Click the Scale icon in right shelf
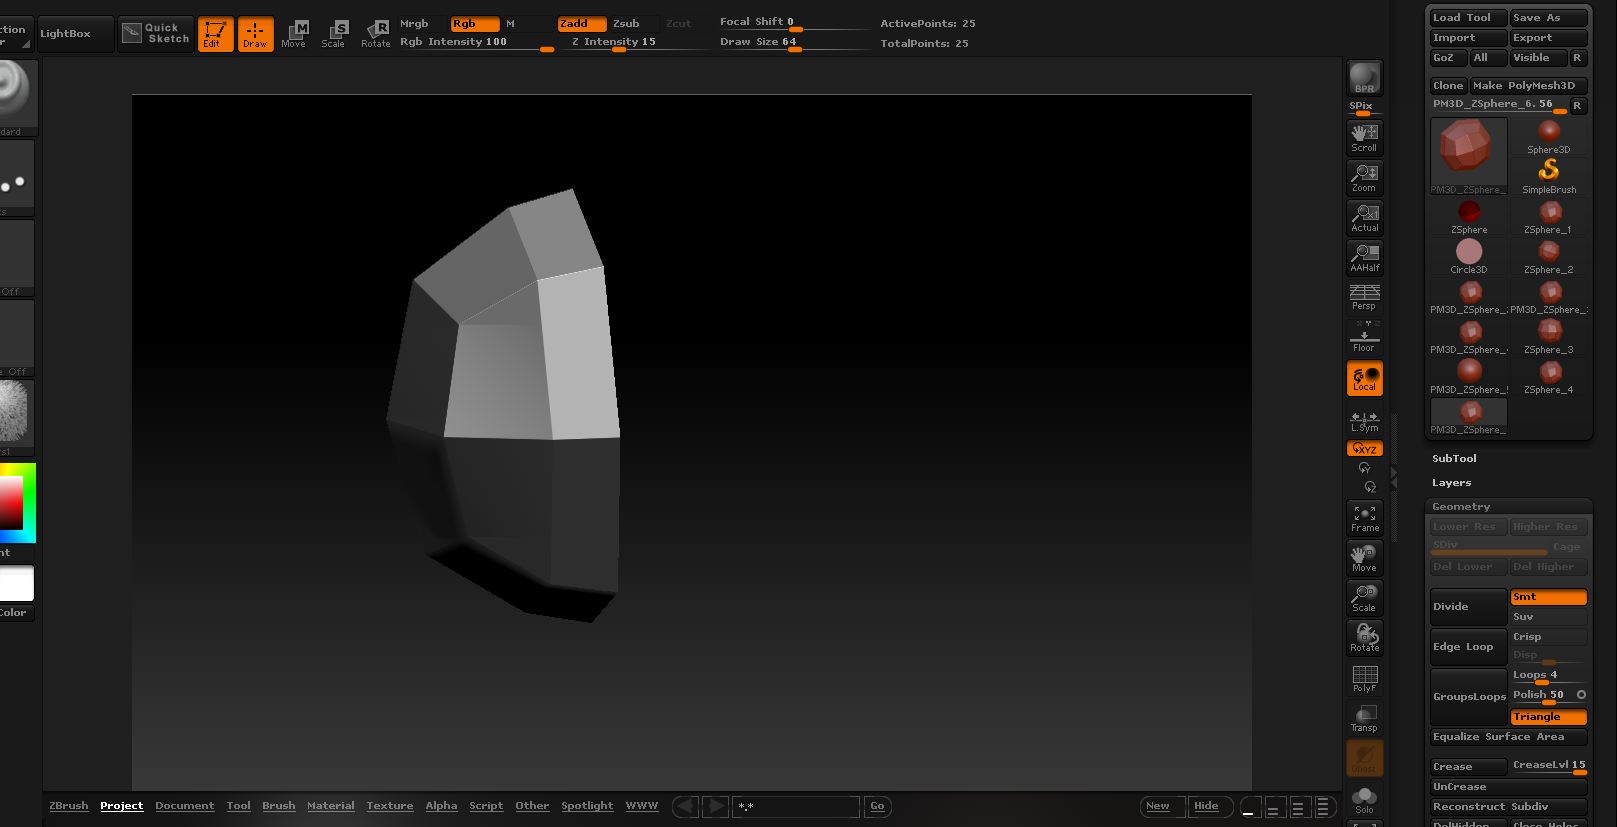Viewport: 1617px width, 827px height. pos(1365,598)
